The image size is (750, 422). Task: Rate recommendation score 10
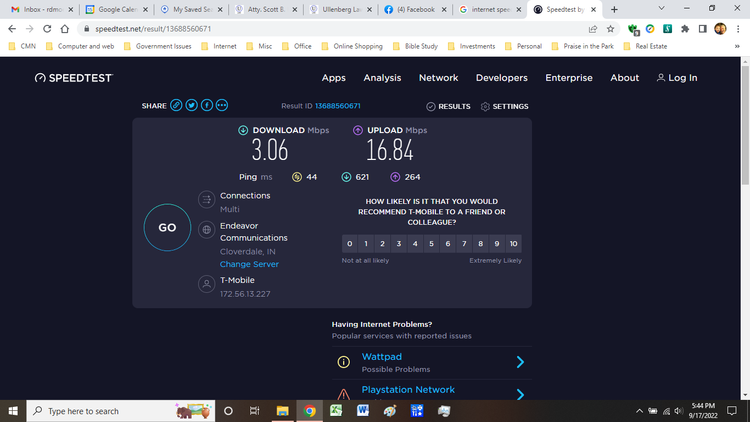(513, 244)
